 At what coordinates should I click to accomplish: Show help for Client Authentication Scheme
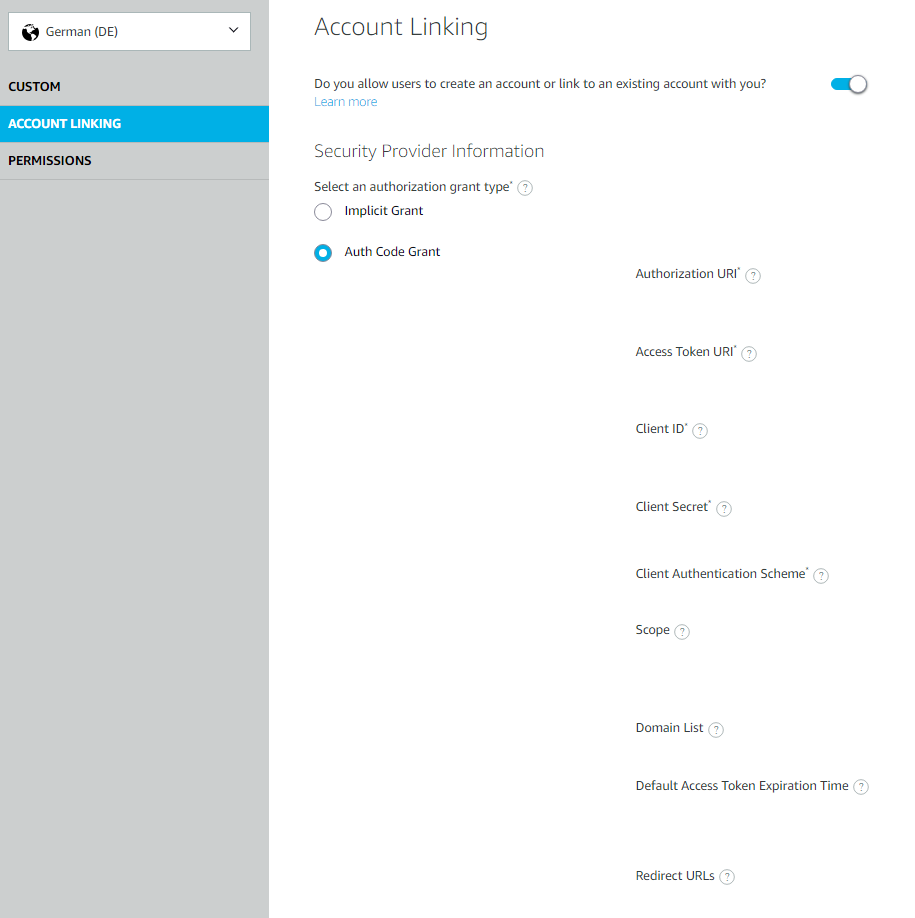pyautogui.click(x=821, y=576)
